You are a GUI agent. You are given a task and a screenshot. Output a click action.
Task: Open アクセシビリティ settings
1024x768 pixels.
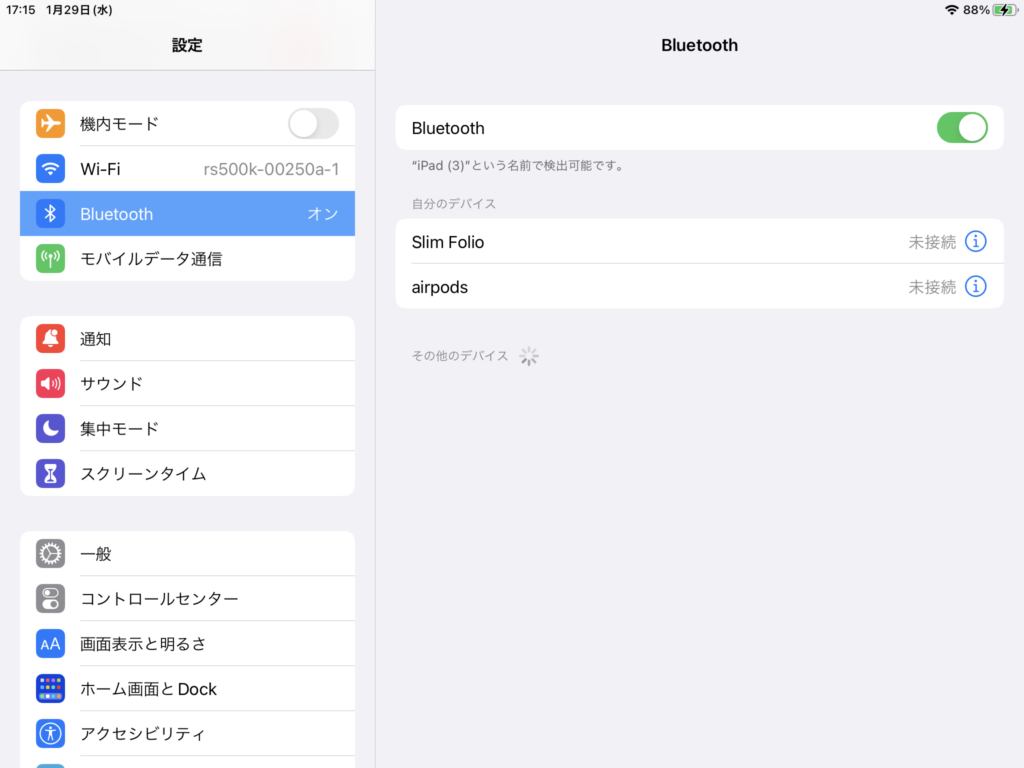187,733
